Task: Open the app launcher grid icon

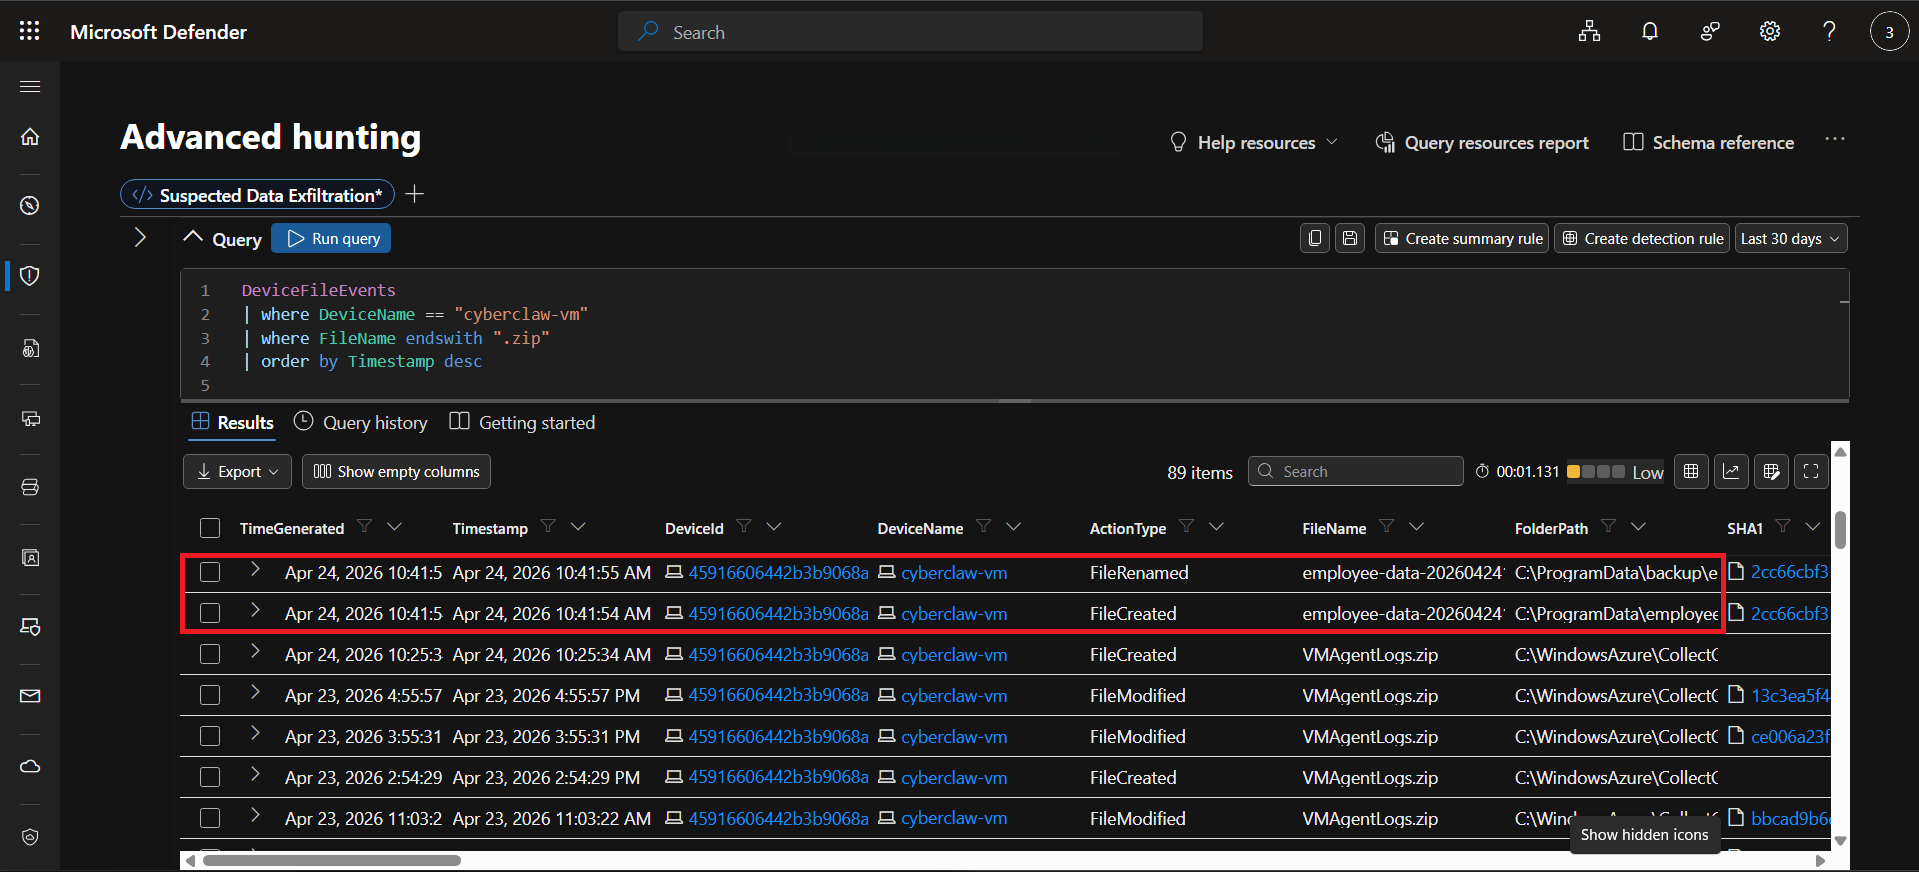Action: (x=30, y=31)
